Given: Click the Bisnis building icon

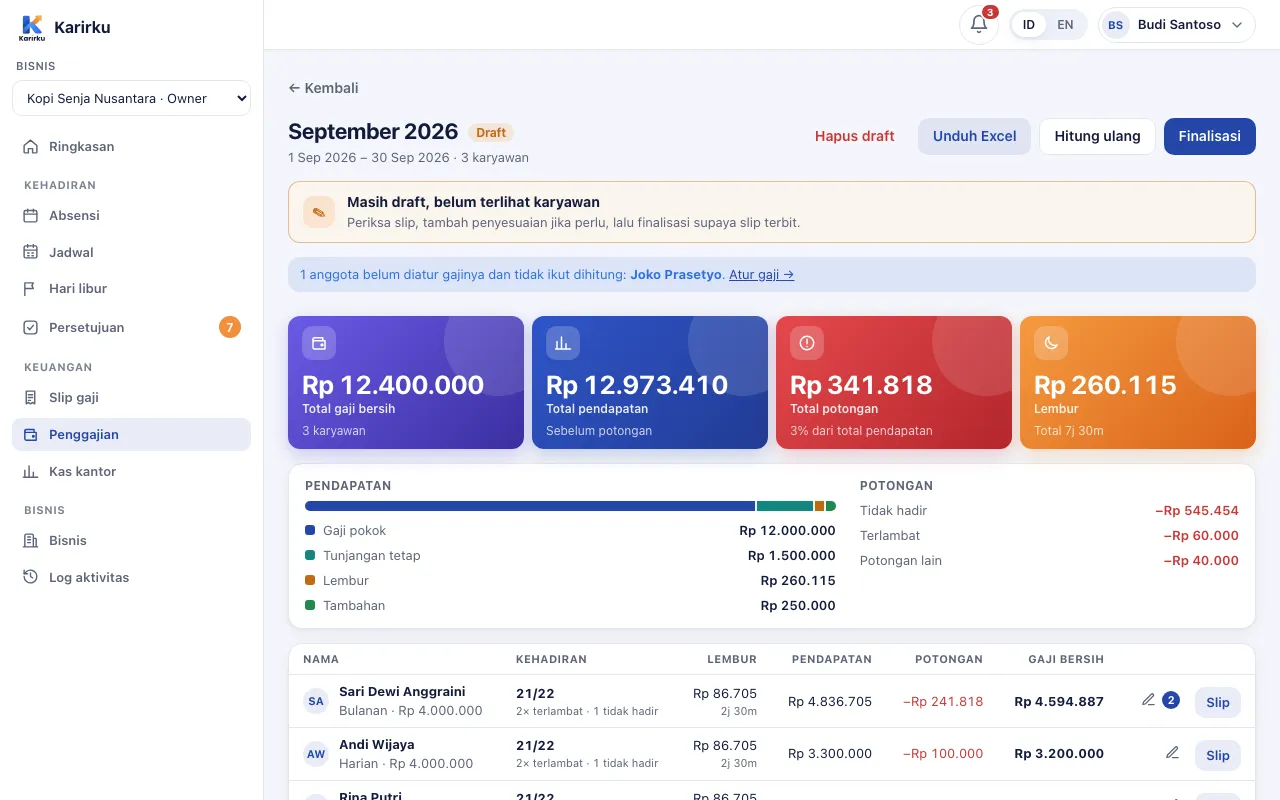Looking at the screenshot, I should (31, 541).
